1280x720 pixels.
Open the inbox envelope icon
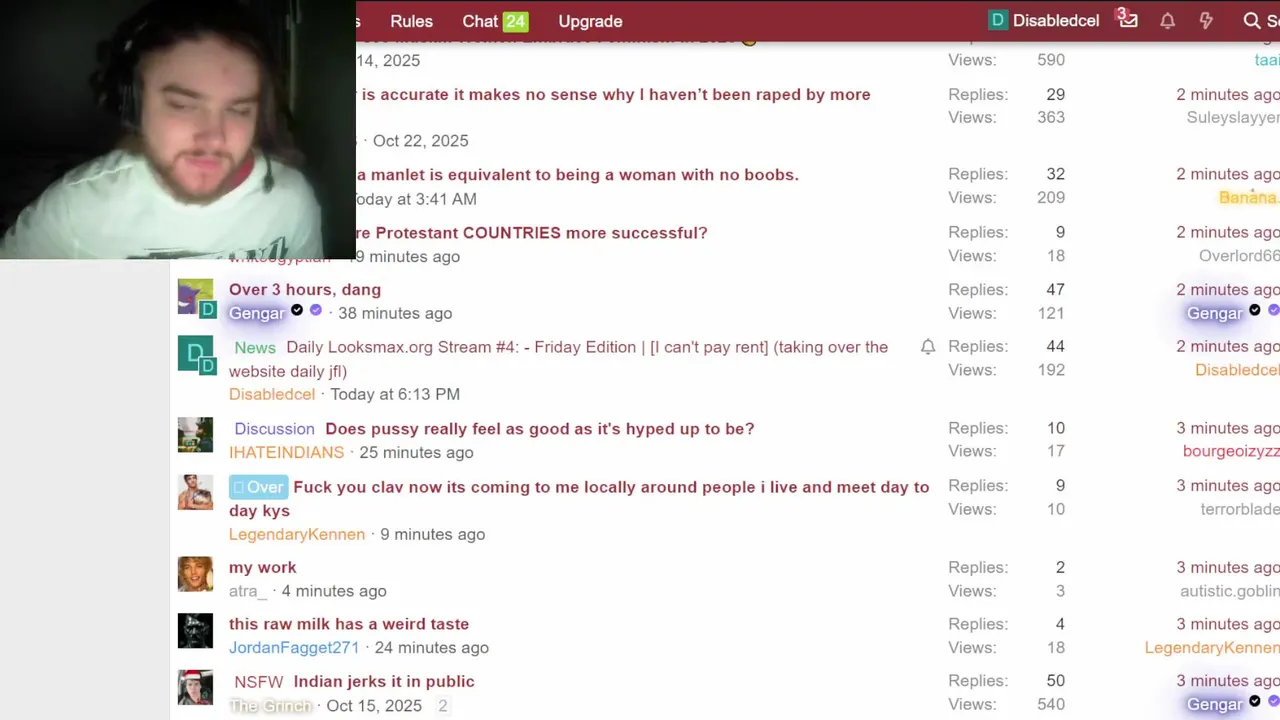coord(1128,20)
